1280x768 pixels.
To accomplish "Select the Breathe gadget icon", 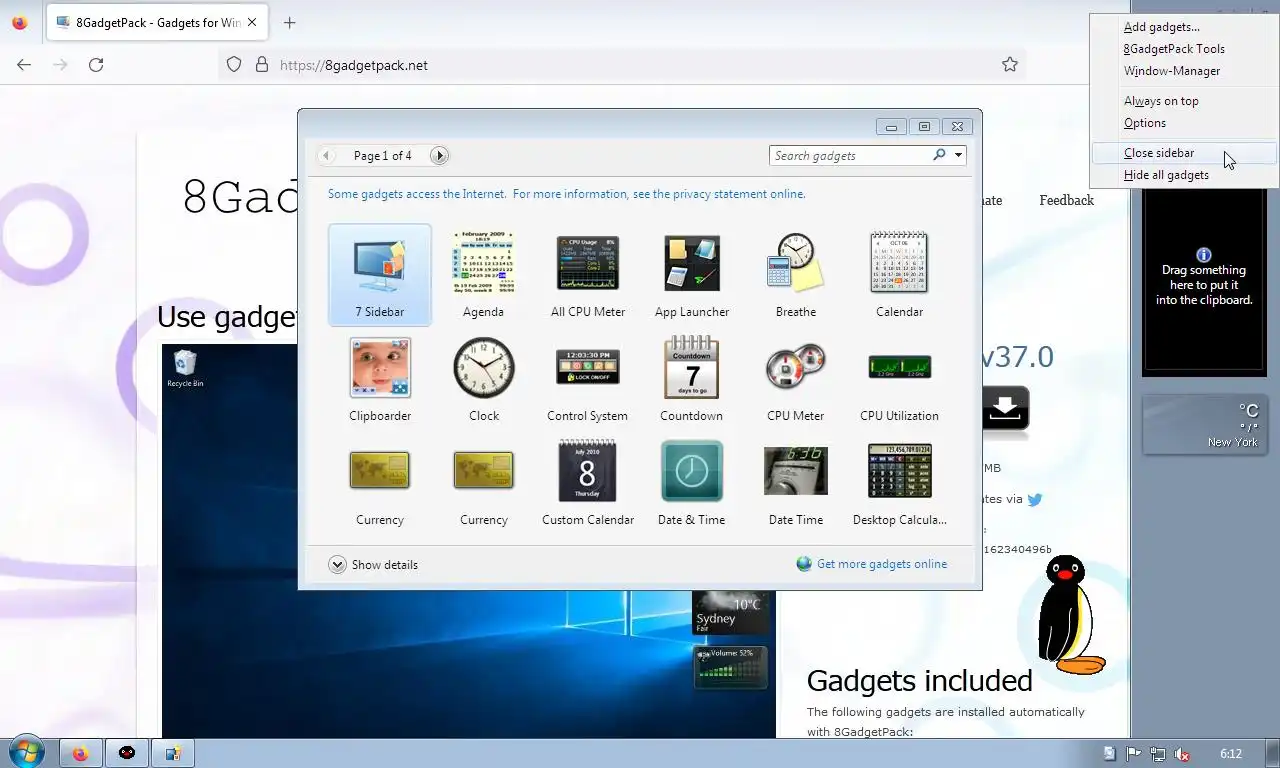I will click(x=796, y=263).
